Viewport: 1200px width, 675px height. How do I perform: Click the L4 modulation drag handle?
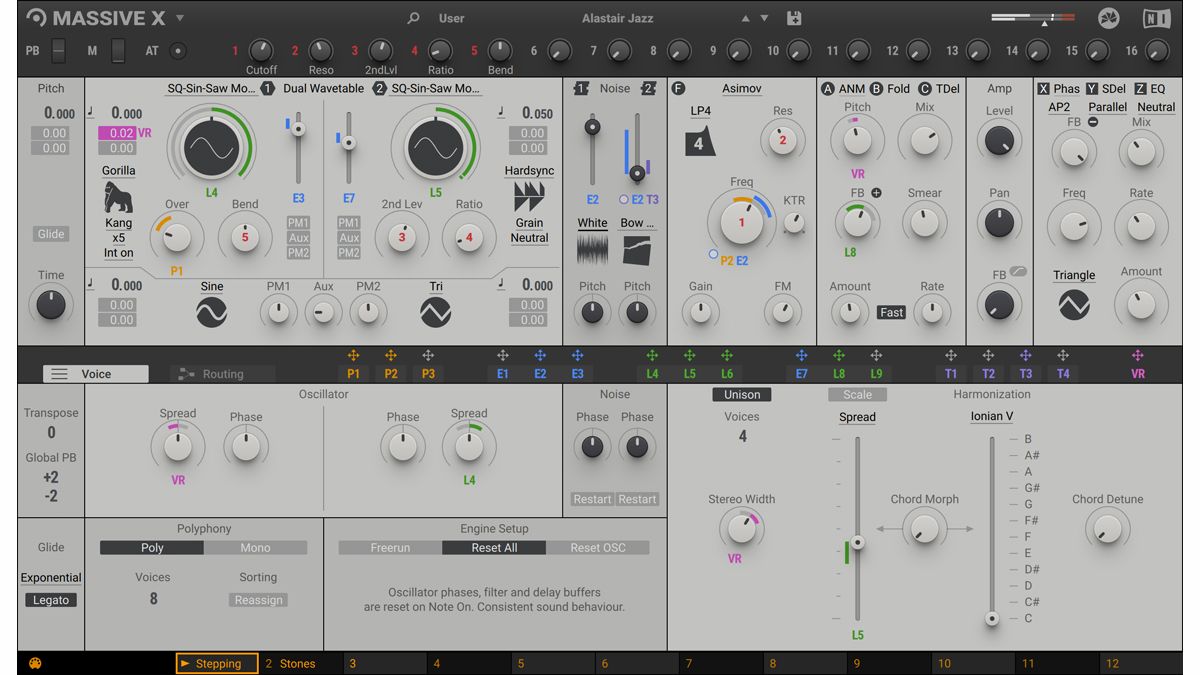[x=652, y=356]
